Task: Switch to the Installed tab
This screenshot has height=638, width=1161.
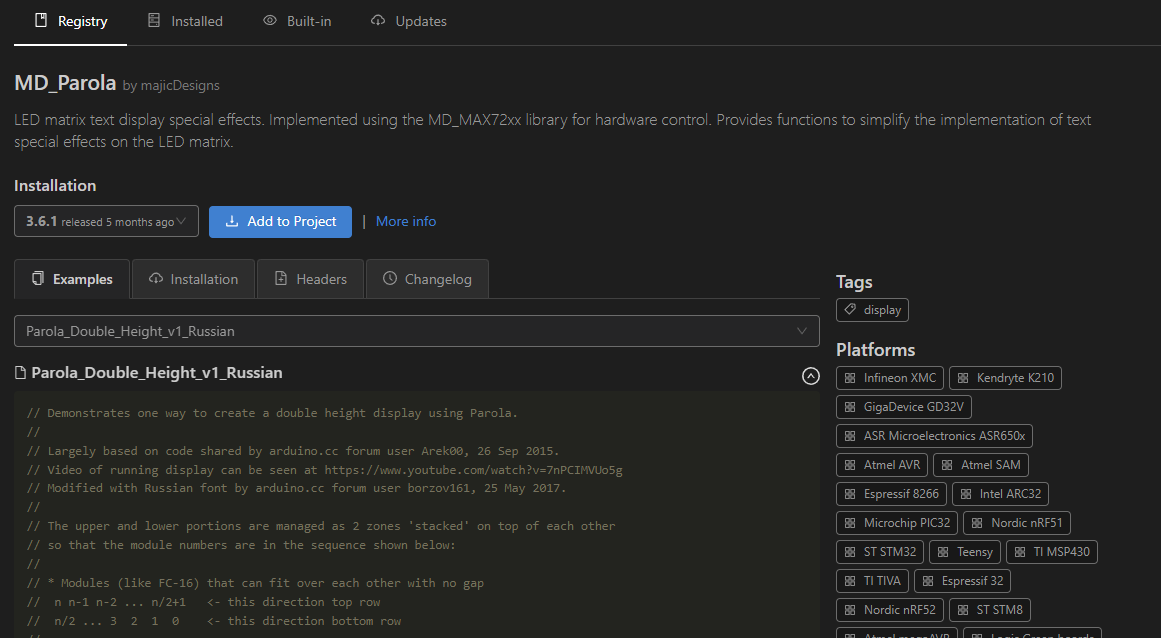Action: [185, 21]
